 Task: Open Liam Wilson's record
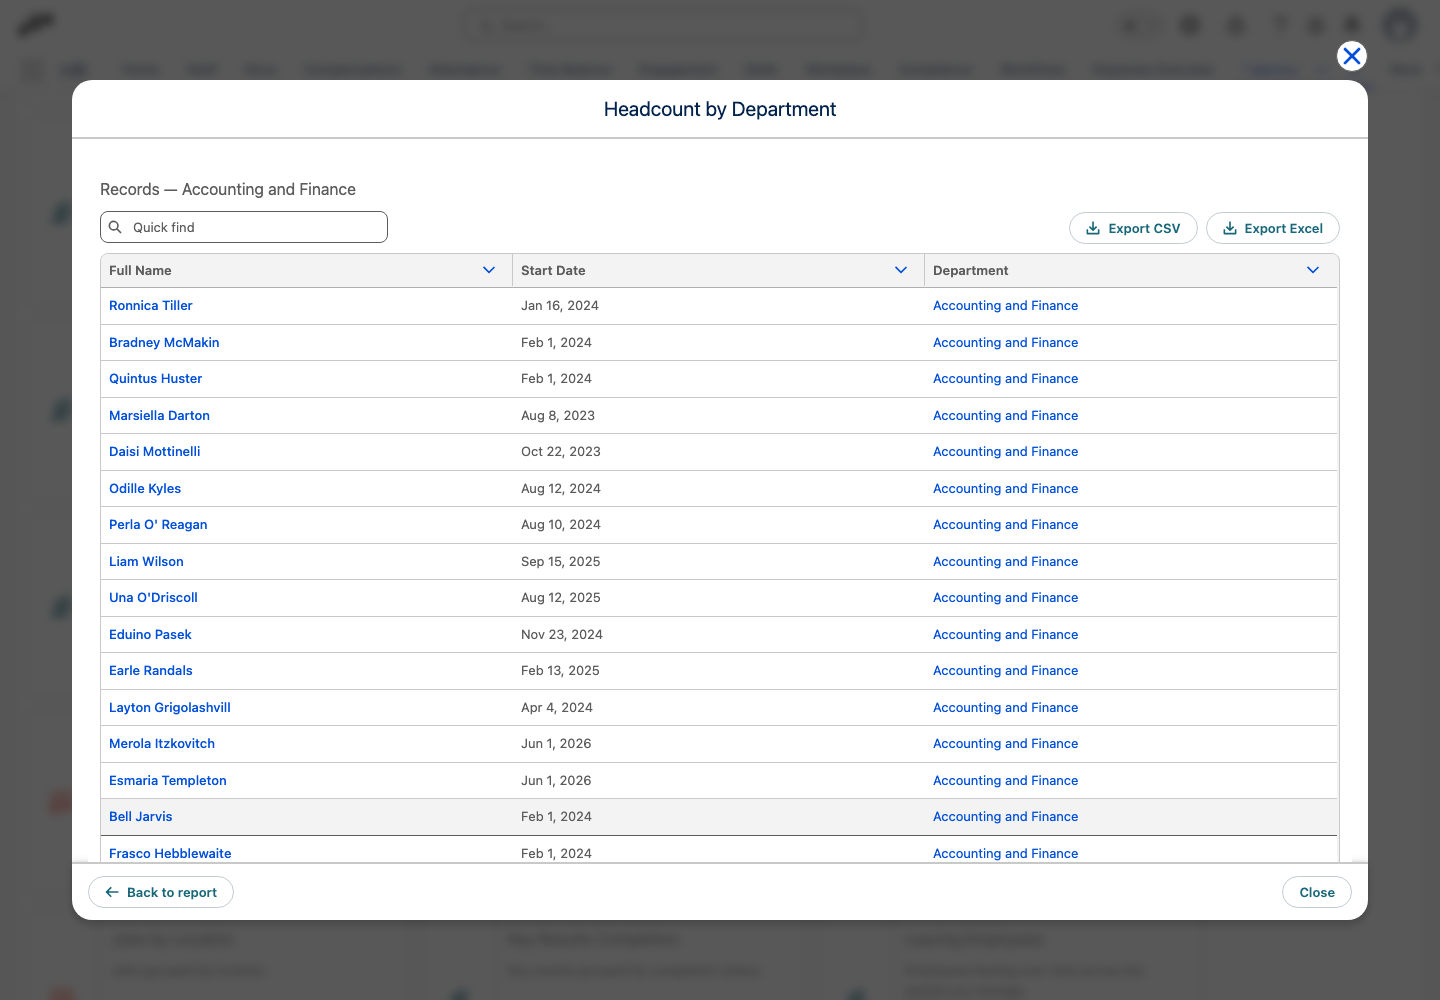pyautogui.click(x=146, y=561)
